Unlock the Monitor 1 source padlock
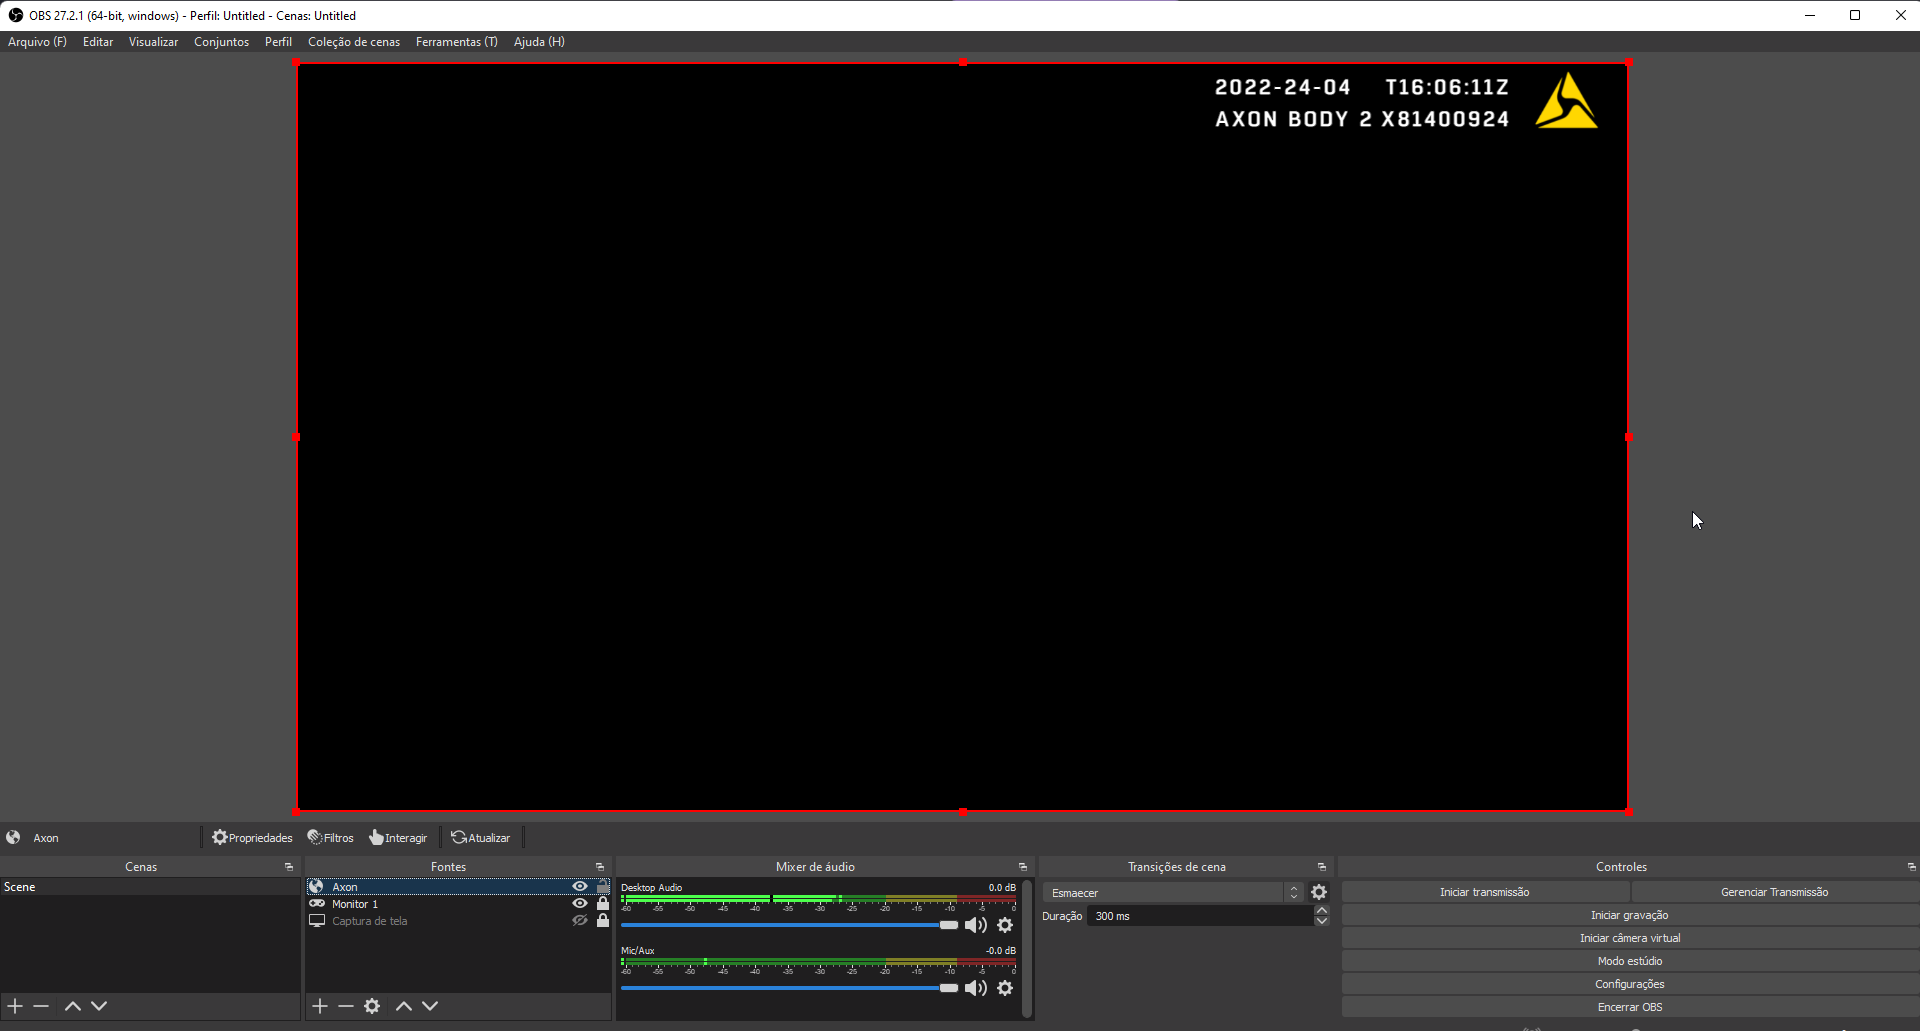 click(601, 903)
